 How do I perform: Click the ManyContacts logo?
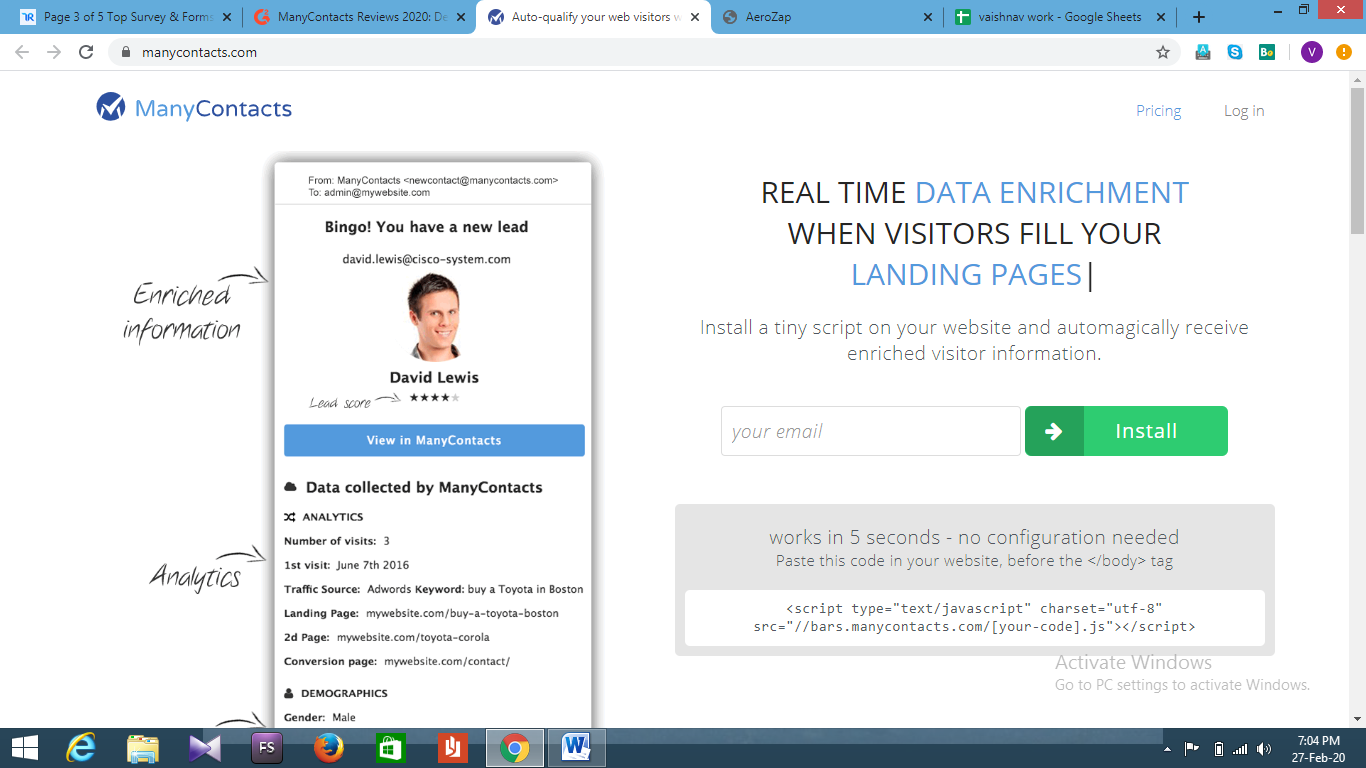194,108
